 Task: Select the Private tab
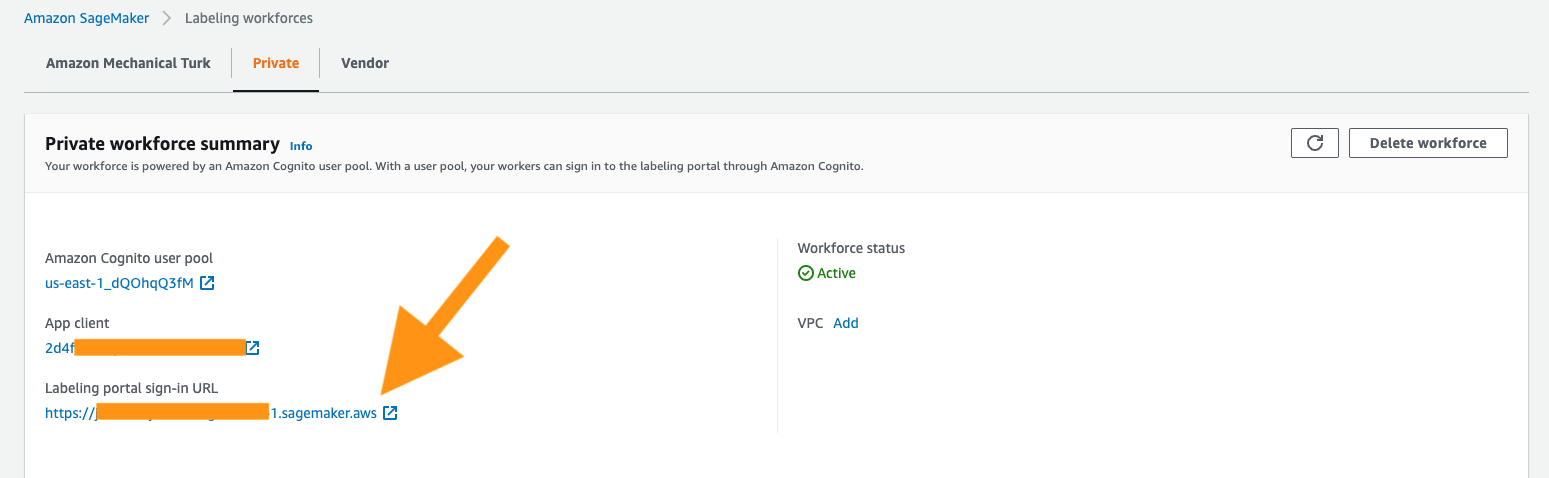click(276, 63)
